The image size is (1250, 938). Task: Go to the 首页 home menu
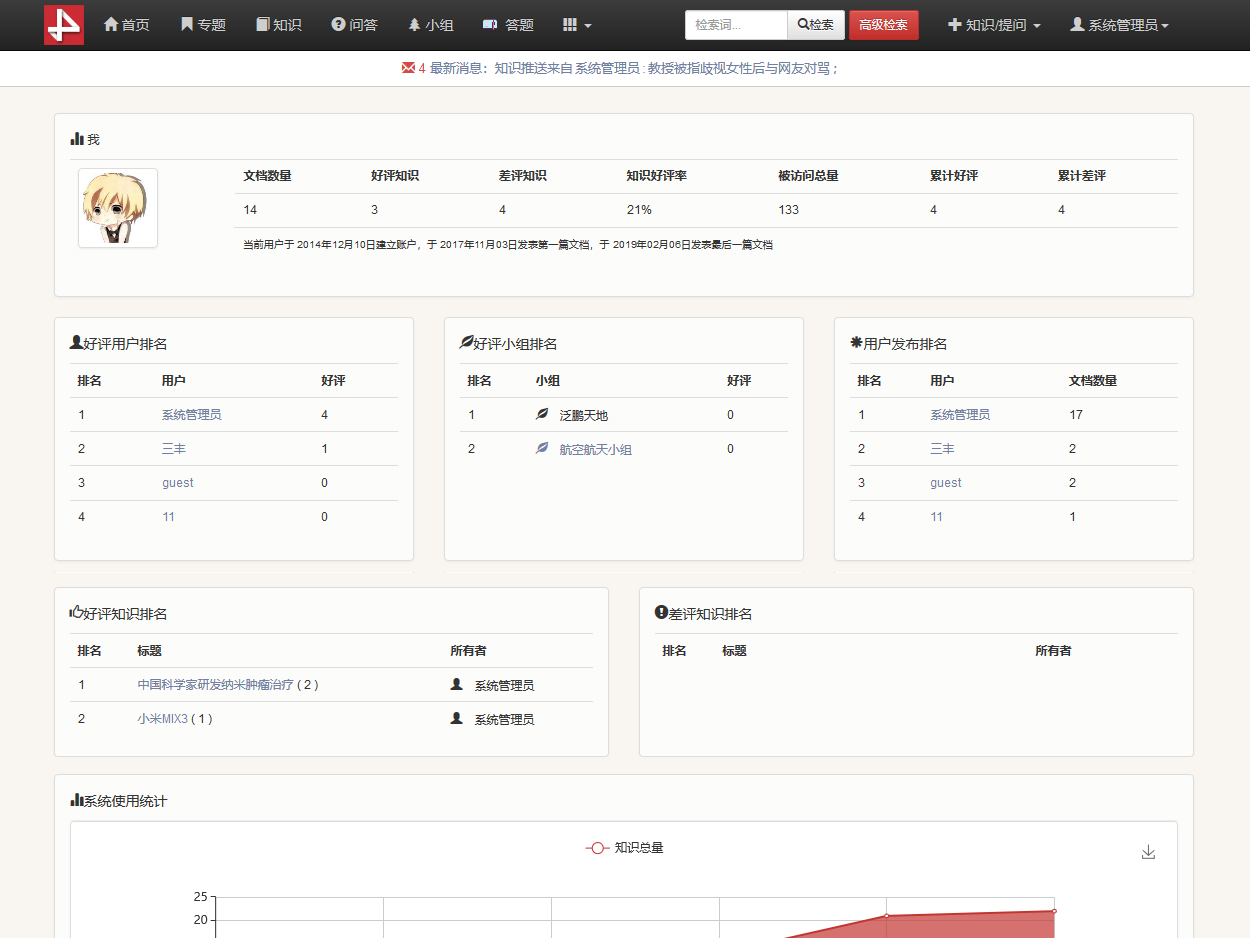pos(127,25)
